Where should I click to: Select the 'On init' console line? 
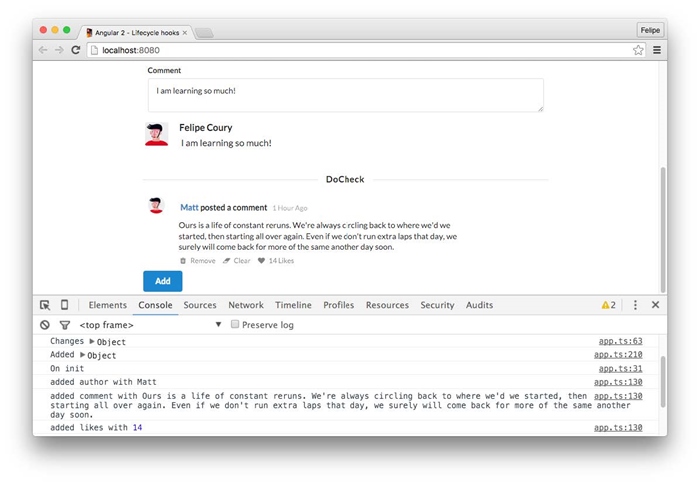[x=67, y=368]
